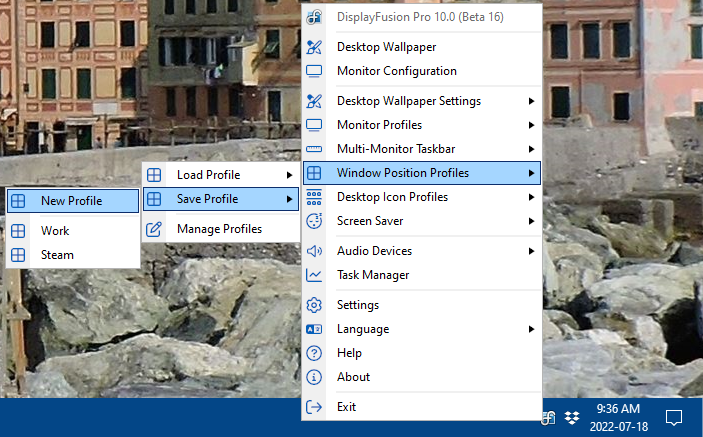This screenshot has height=437, width=703.
Task: Click Load Profile menu label
Action: tap(208, 175)
